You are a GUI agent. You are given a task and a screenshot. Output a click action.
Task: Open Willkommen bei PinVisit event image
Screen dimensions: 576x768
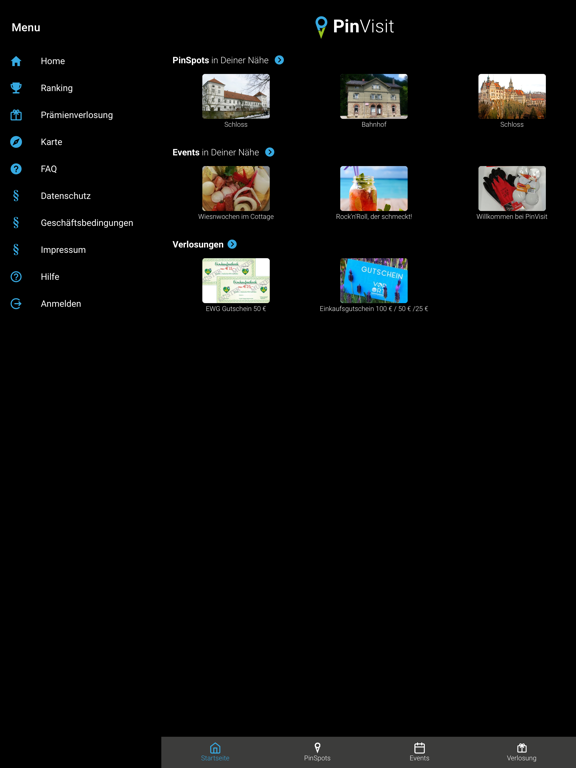pyautogui.click(x=512, y=189)
